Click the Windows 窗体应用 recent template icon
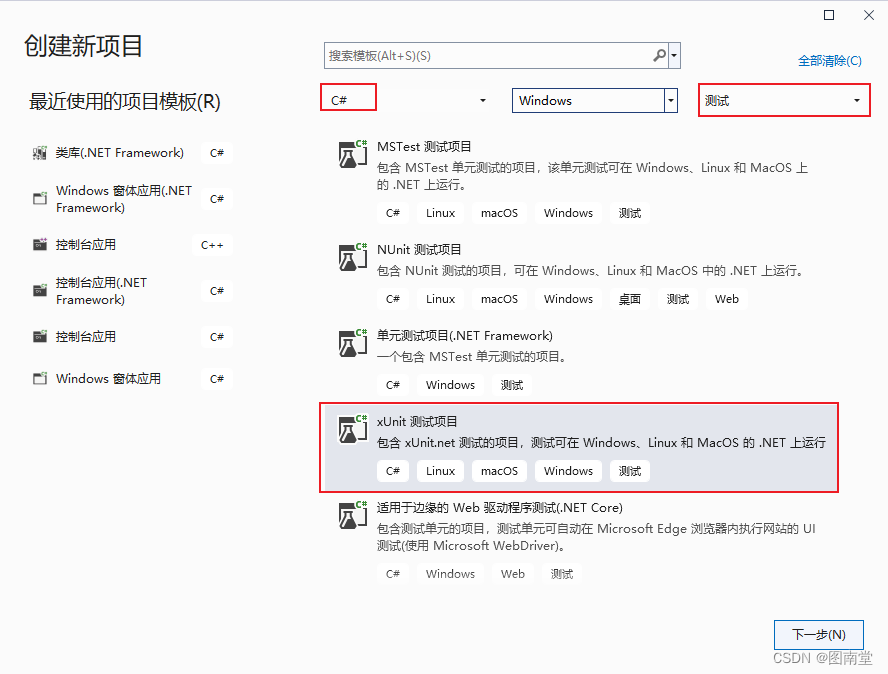Screen dimensions: 888x674 click(38, 378)
